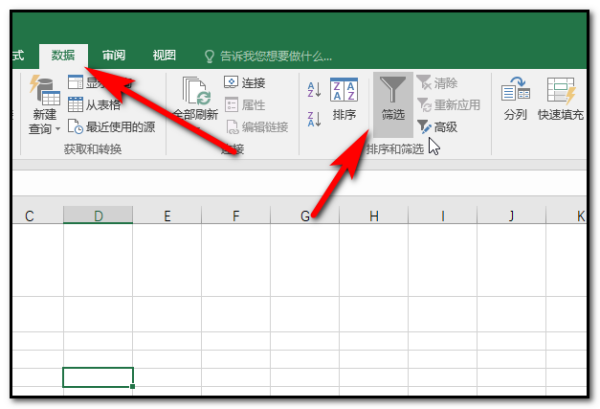
Task: Click the 快速填充 flash fill button
Action: point(561,99)
